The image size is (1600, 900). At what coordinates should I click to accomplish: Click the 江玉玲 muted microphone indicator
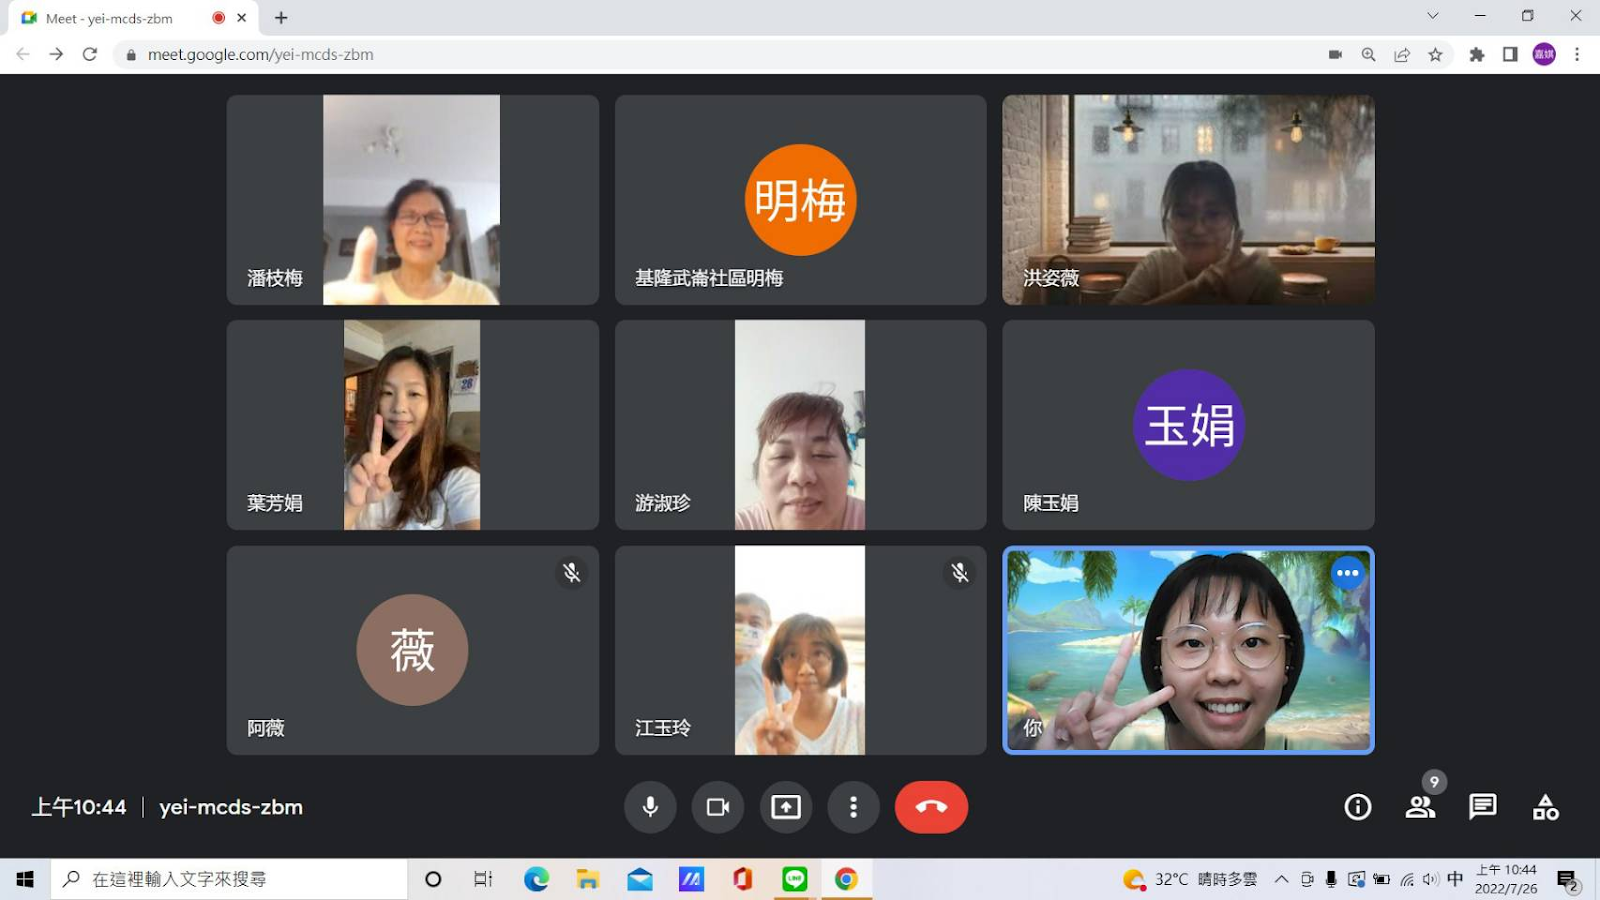[x=959, y=573]
